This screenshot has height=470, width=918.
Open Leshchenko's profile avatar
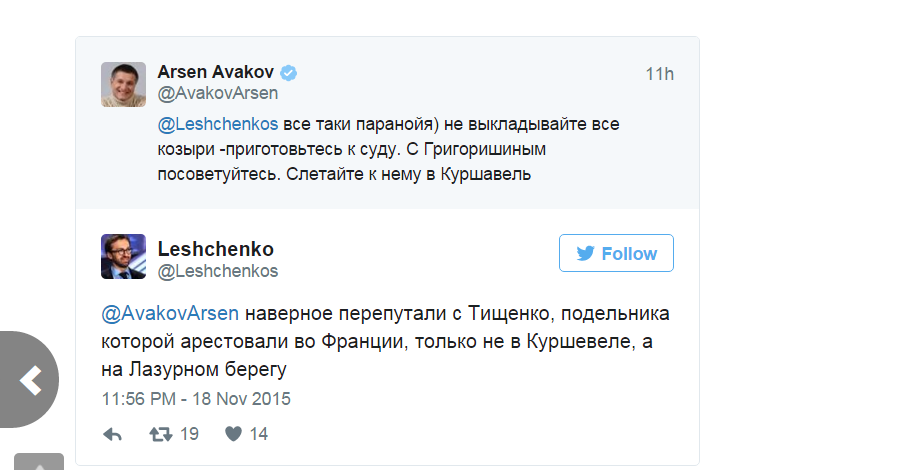tap(124, 257)
